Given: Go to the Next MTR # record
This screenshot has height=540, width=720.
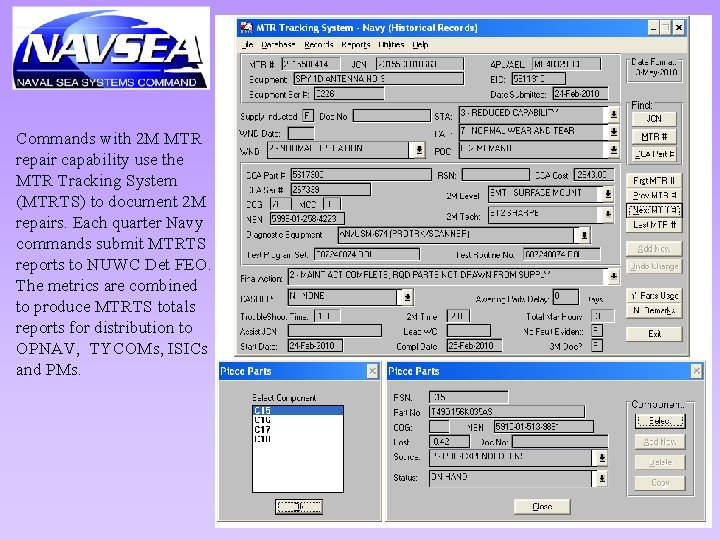Looking at the screenshot, I should coord(654,210).
